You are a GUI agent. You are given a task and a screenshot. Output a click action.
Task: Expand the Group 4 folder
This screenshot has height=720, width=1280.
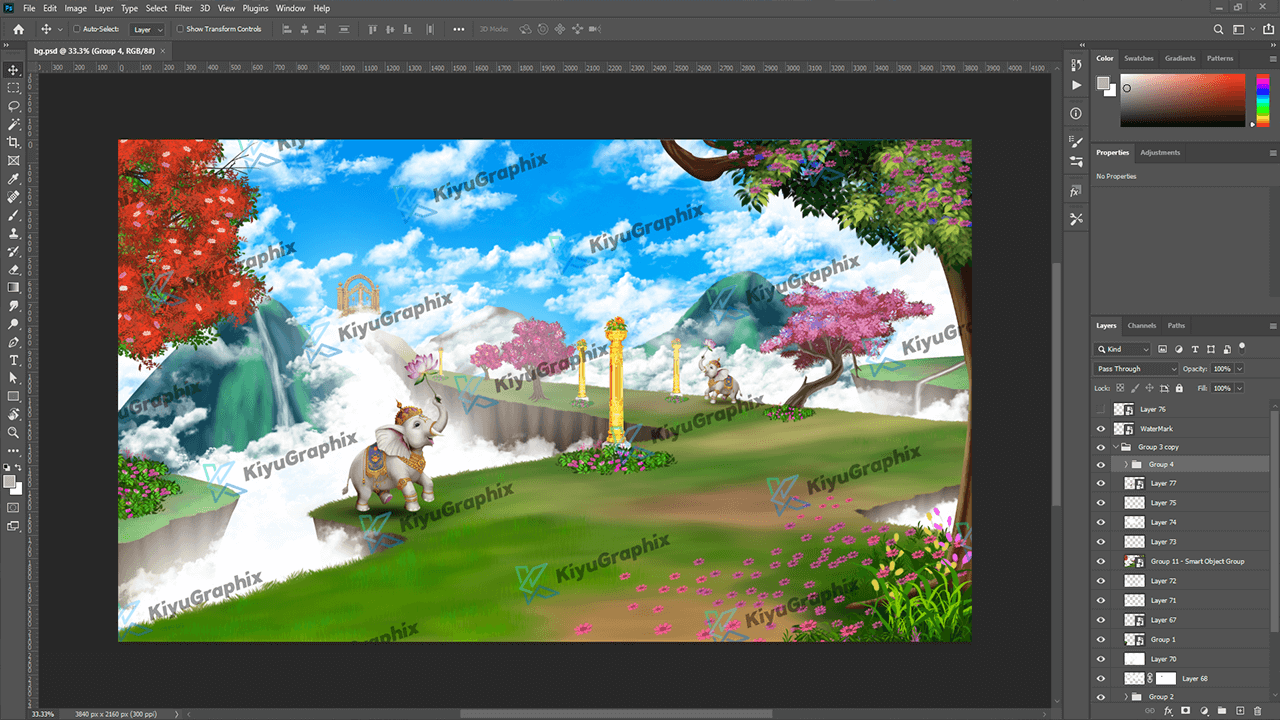(x=1126, y=465)
